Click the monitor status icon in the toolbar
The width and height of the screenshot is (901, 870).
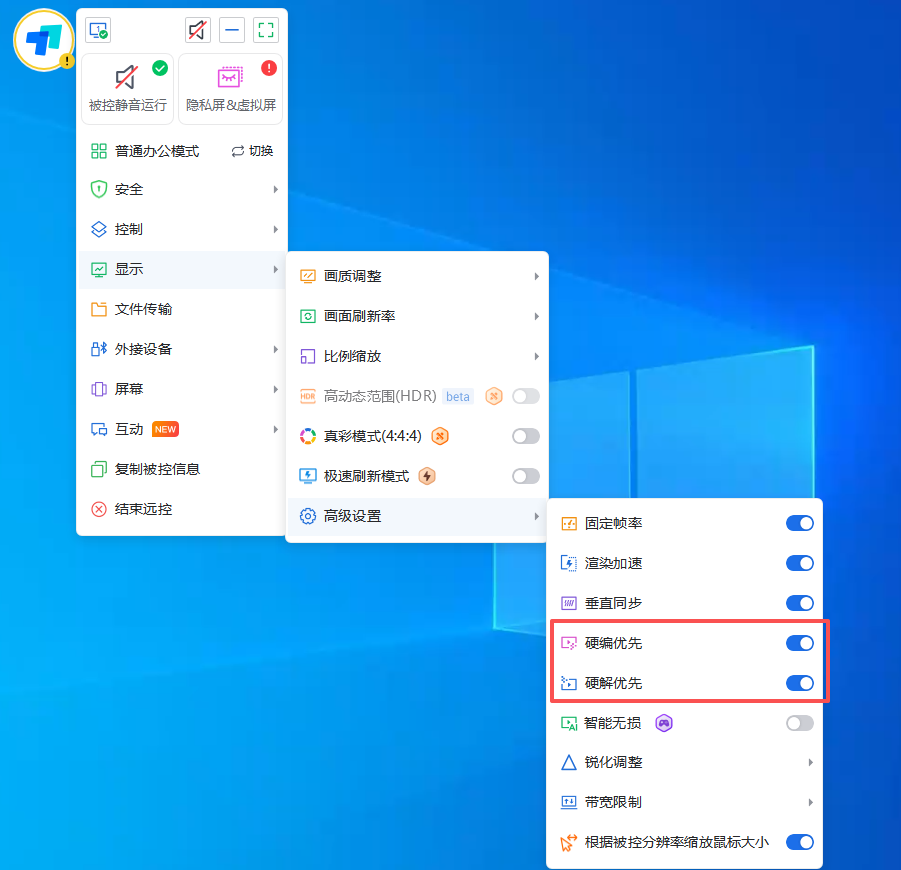tap(98, 30)
